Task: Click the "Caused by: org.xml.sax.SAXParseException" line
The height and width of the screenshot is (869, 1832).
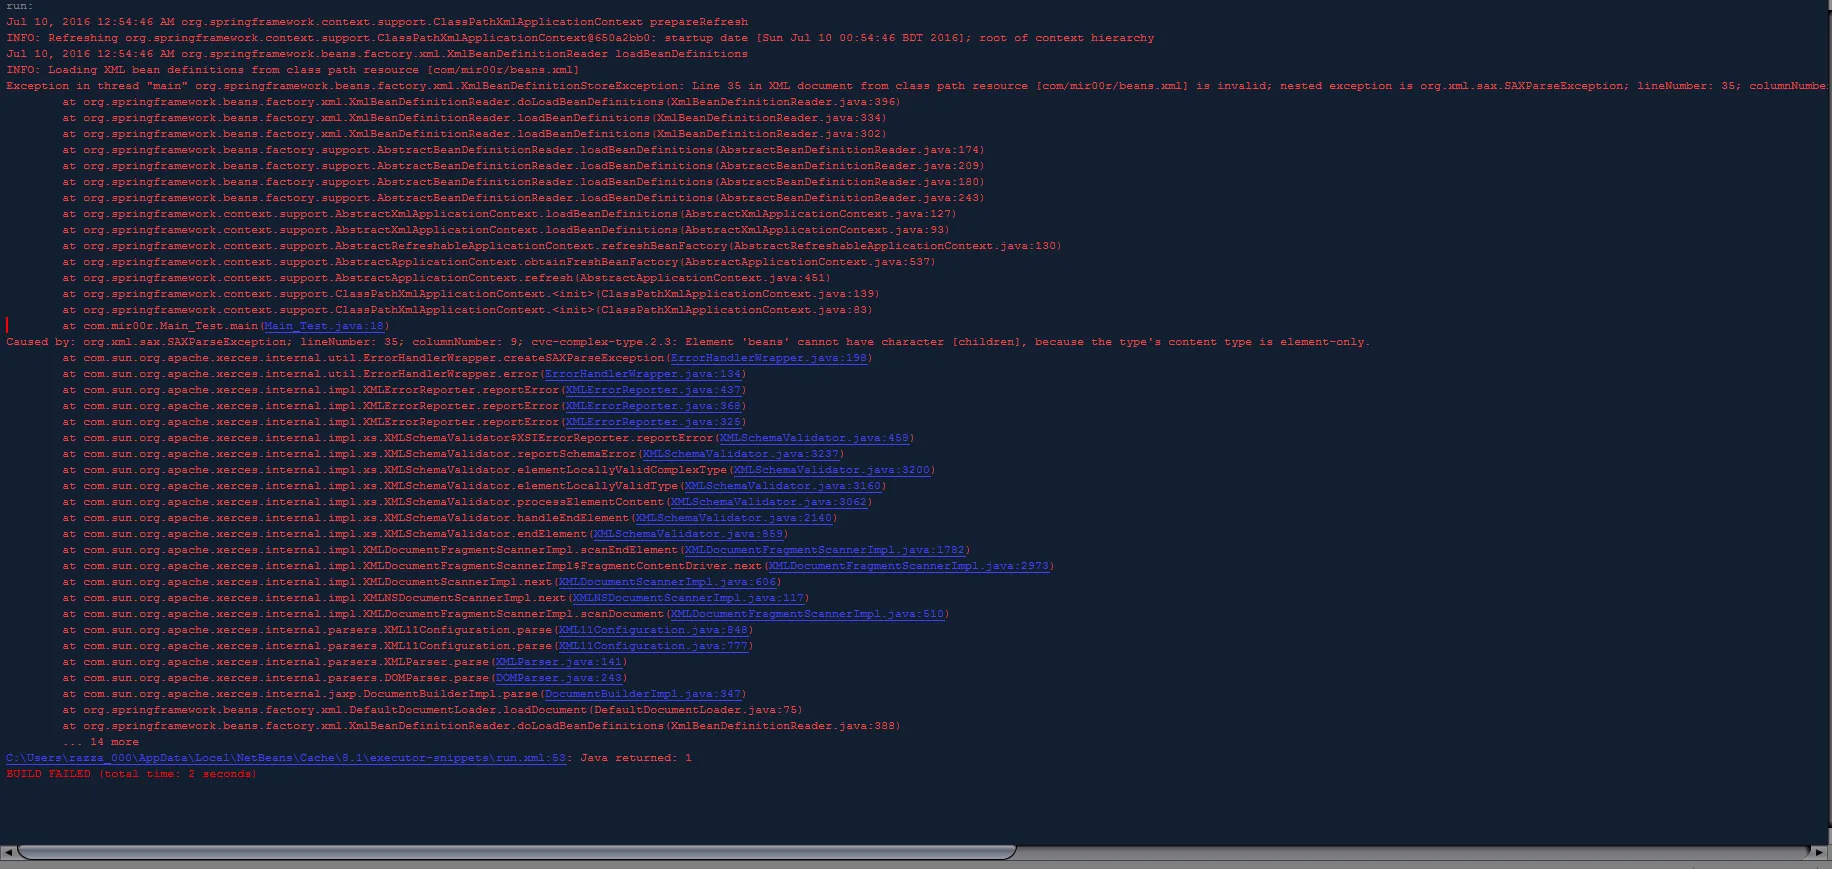Action: pyautogui.click(x=688, y=342)
